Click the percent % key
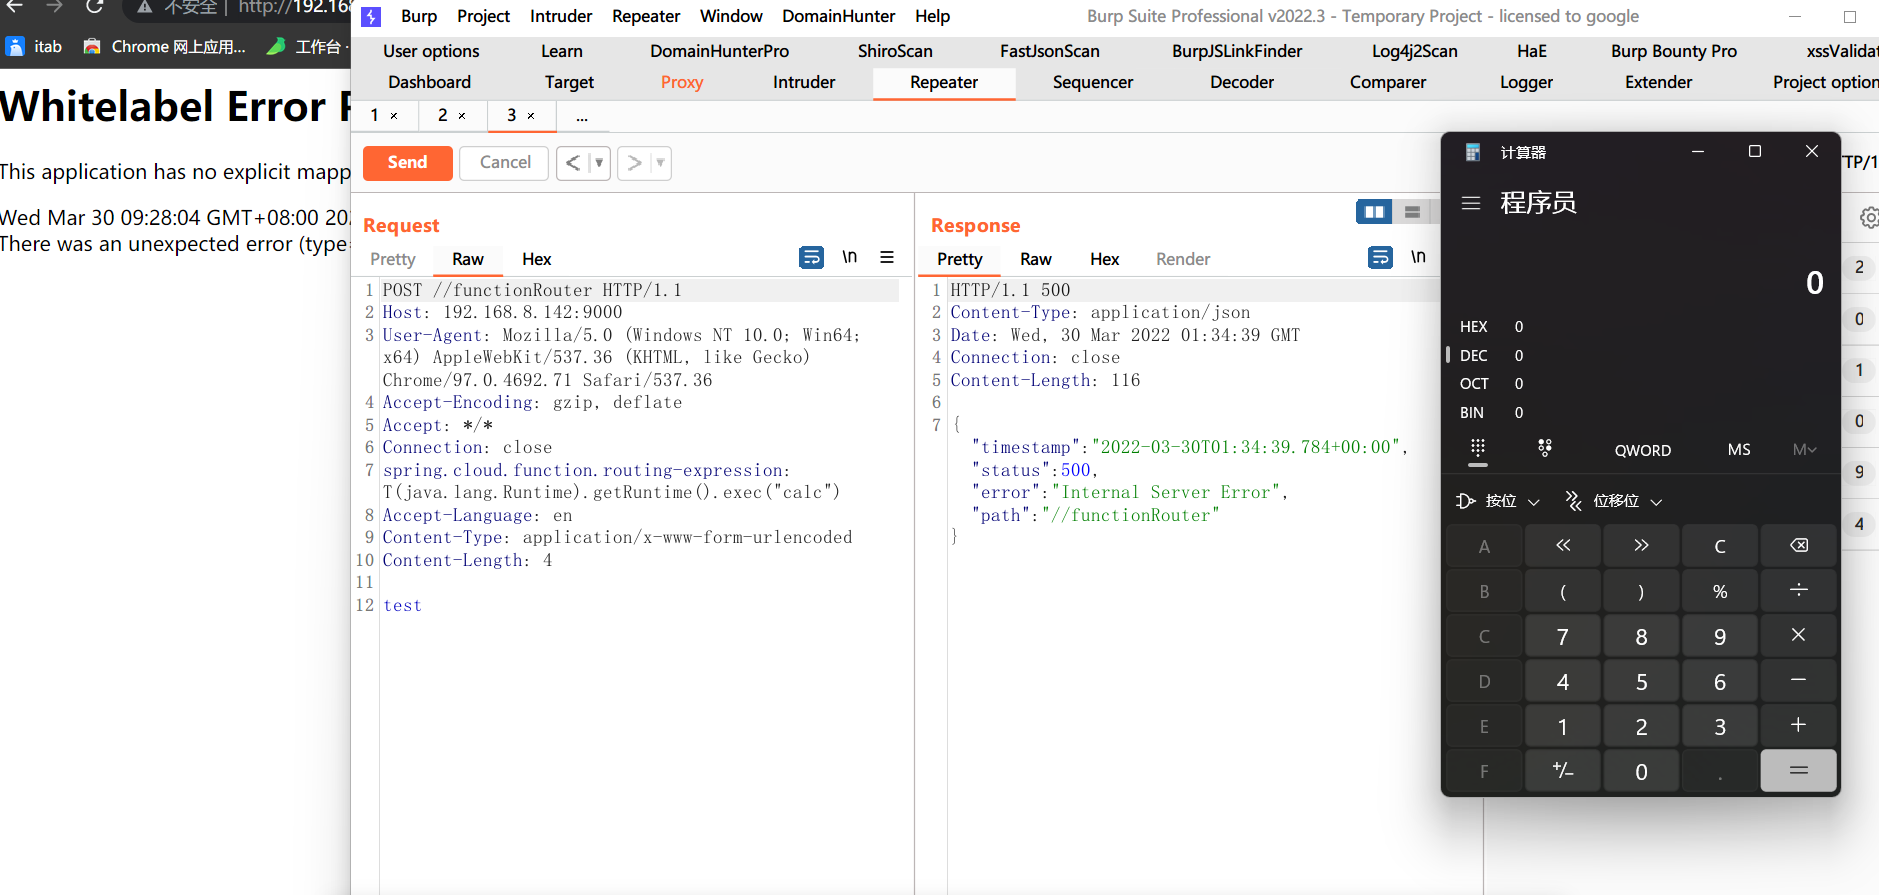 point(1720,591)
